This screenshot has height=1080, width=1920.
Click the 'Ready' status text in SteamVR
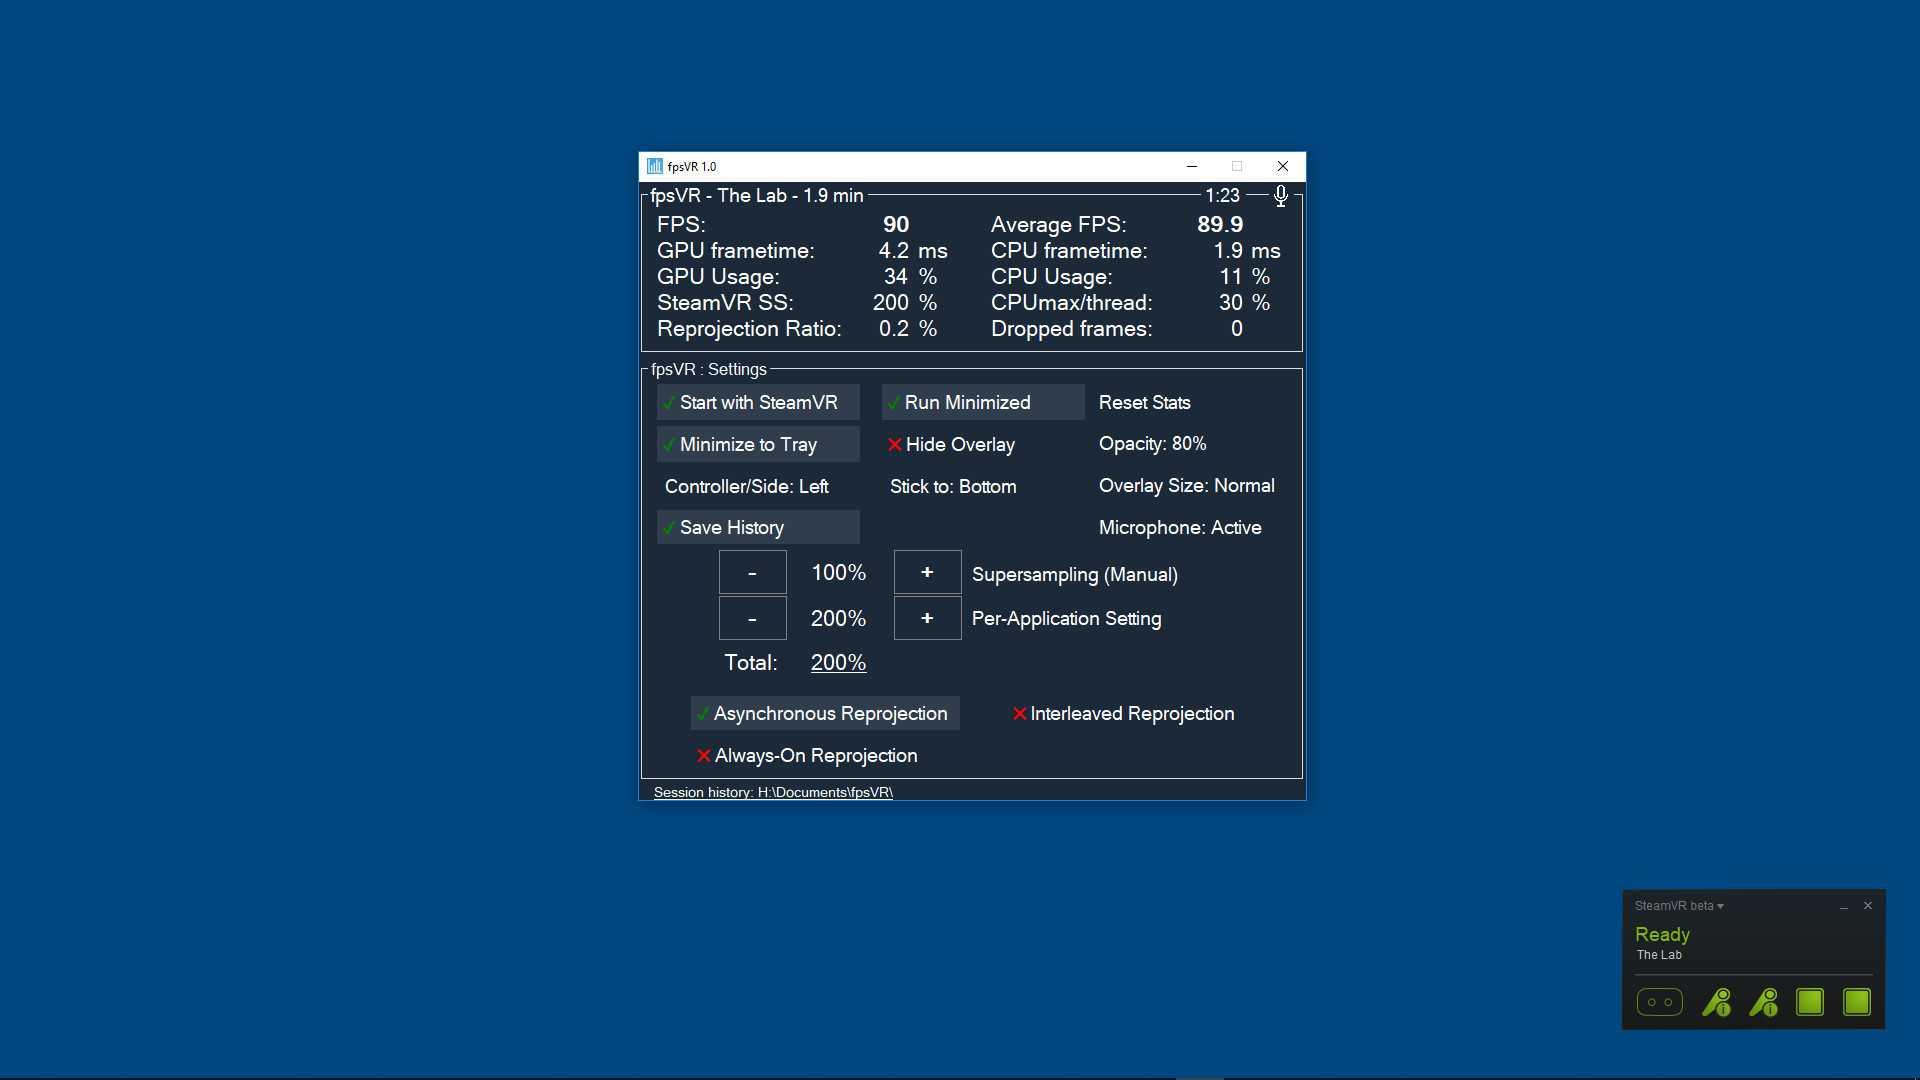click(x=1662, y=934)
